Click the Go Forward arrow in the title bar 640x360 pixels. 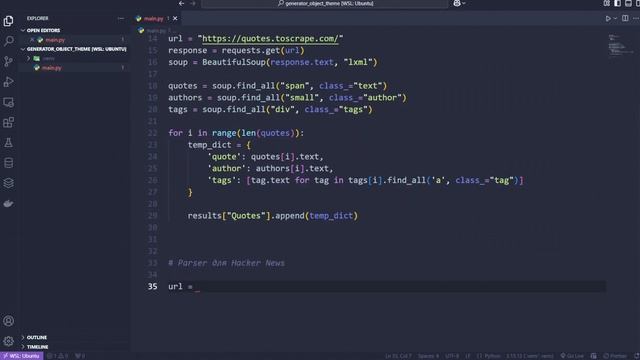[x=193, y=3]
